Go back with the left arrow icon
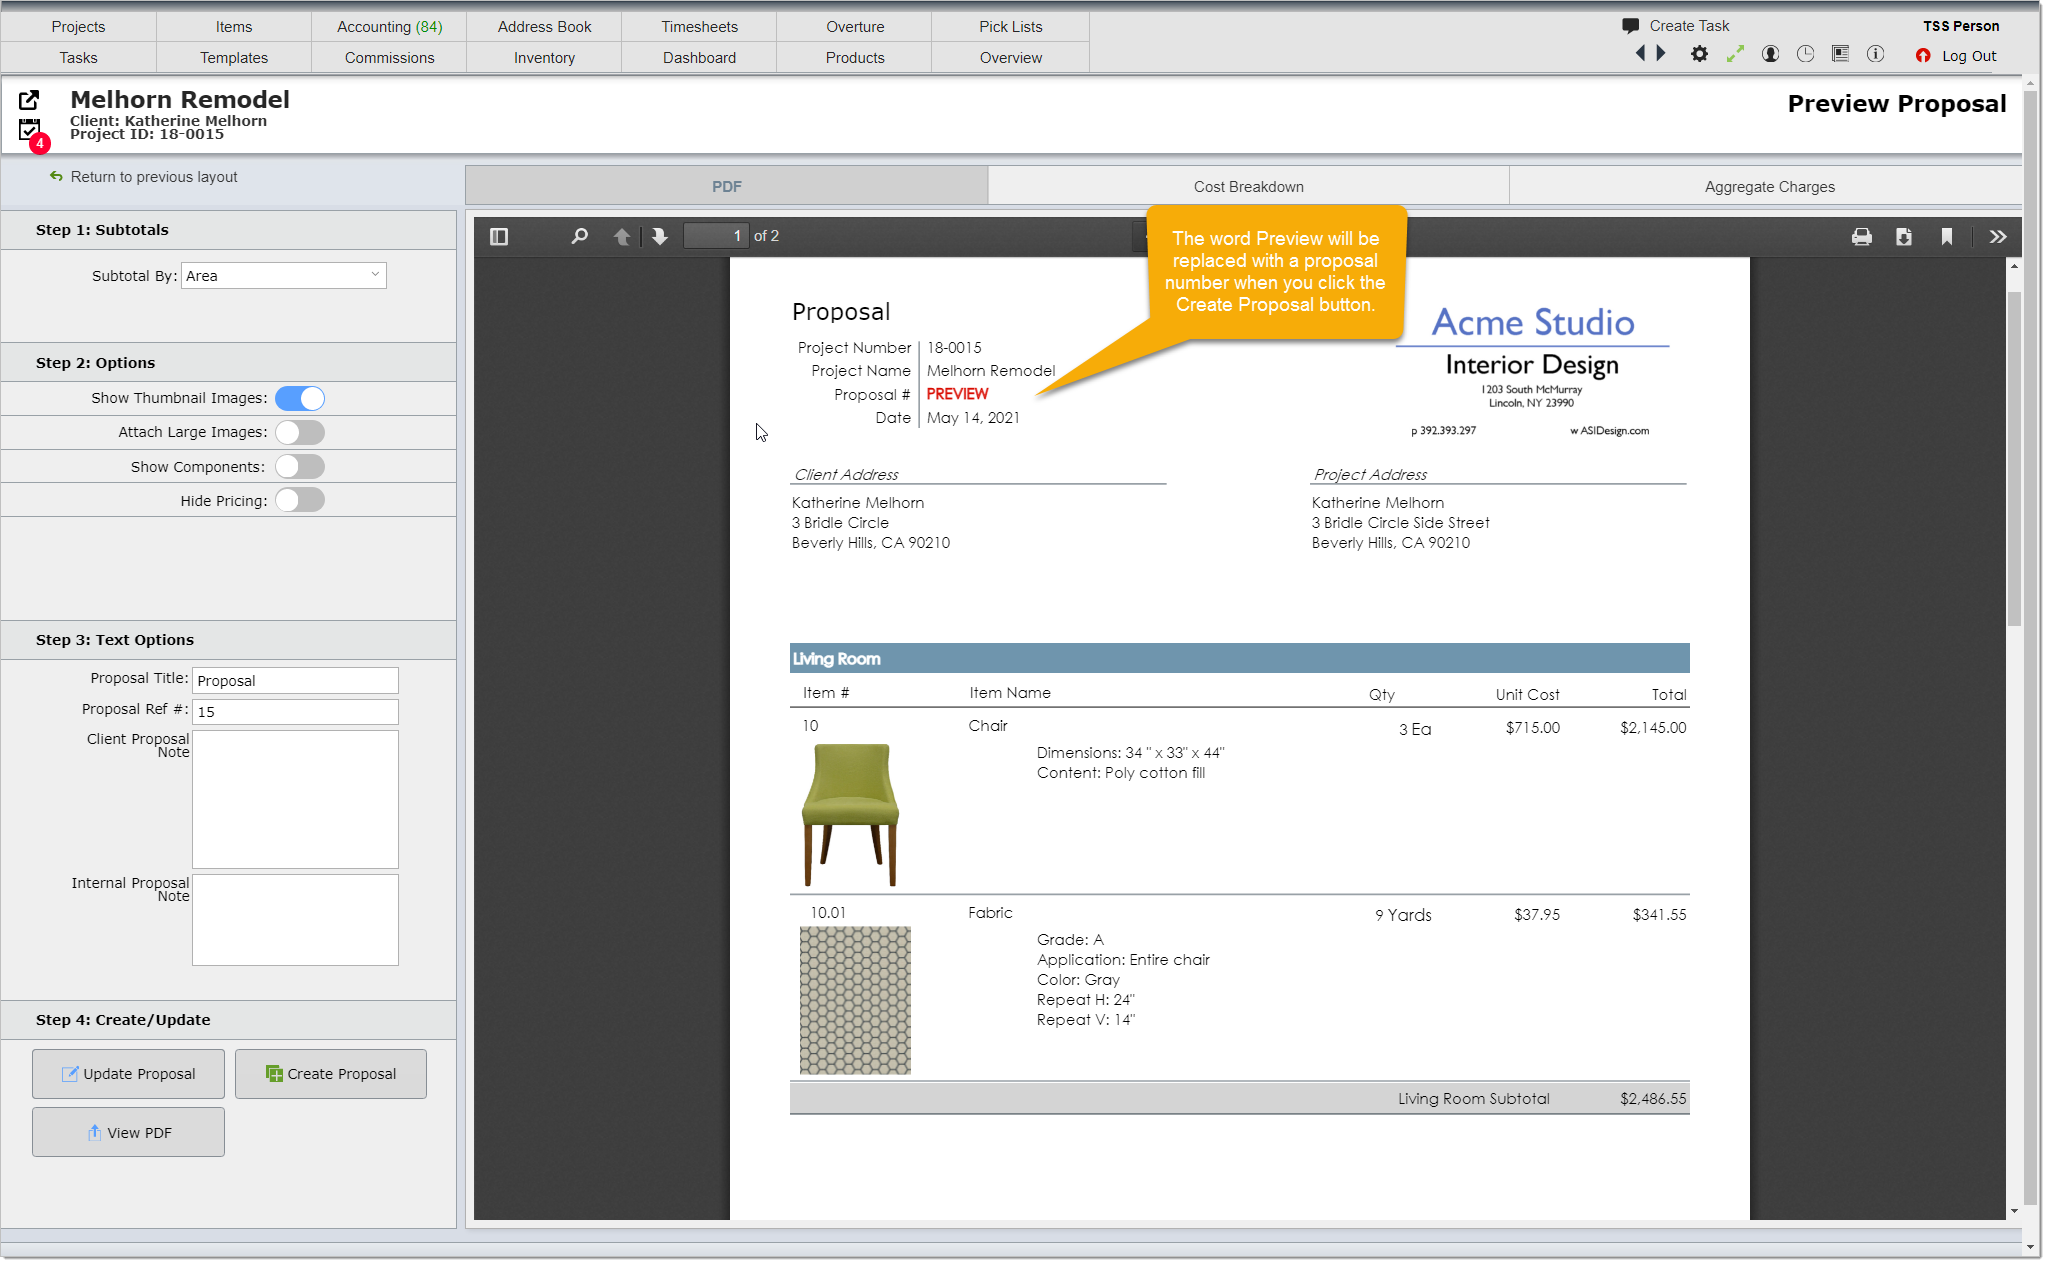The width and height of the screenshot is (2046, 1263). coord(1640,54)
